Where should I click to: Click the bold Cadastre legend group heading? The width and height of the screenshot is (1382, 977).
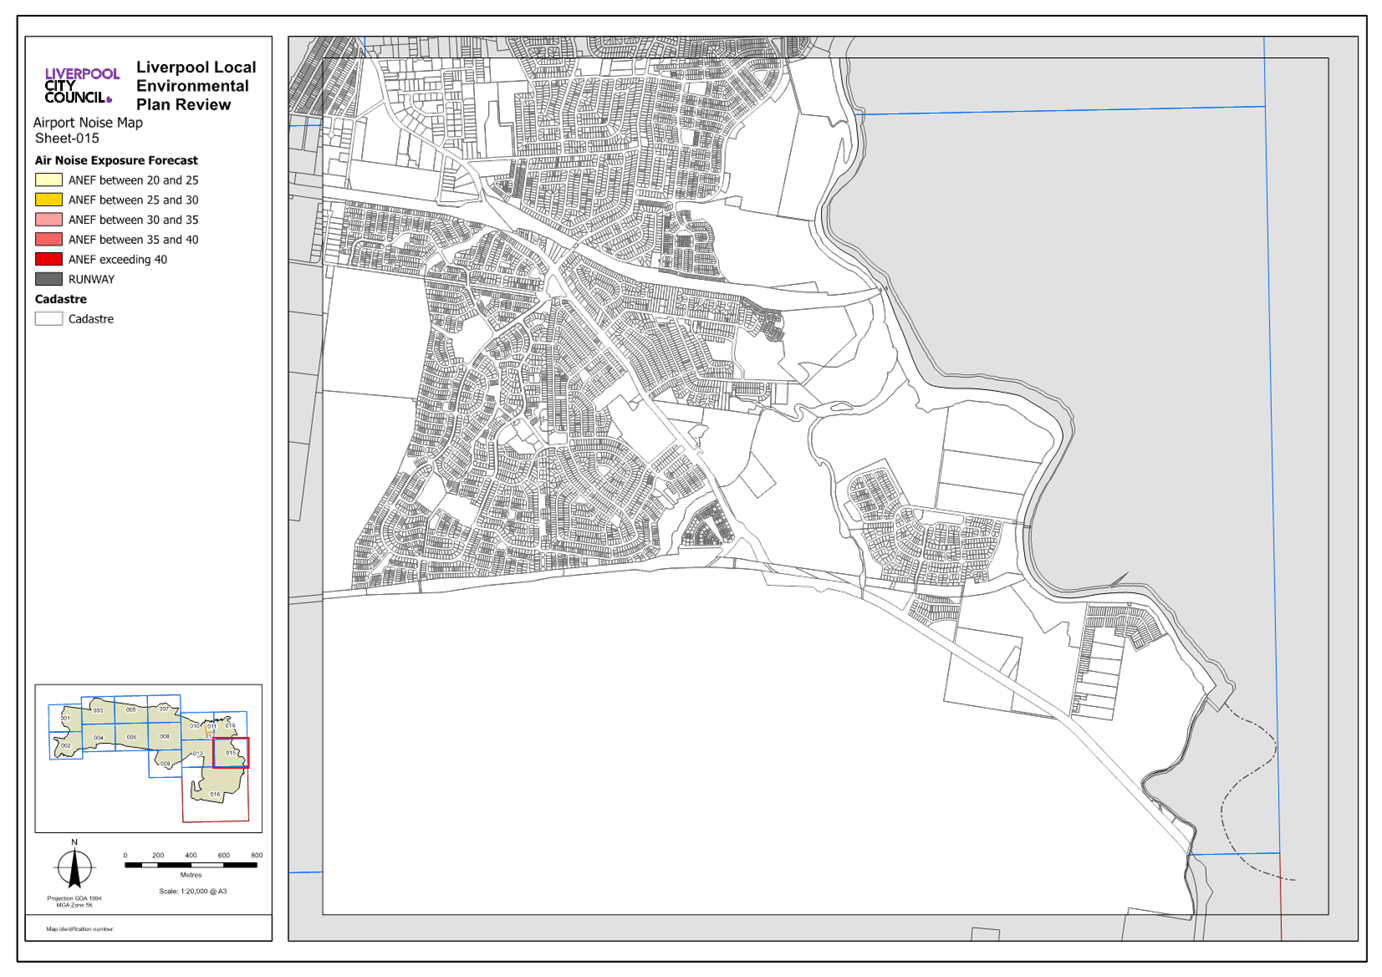(x=61, y=299)
